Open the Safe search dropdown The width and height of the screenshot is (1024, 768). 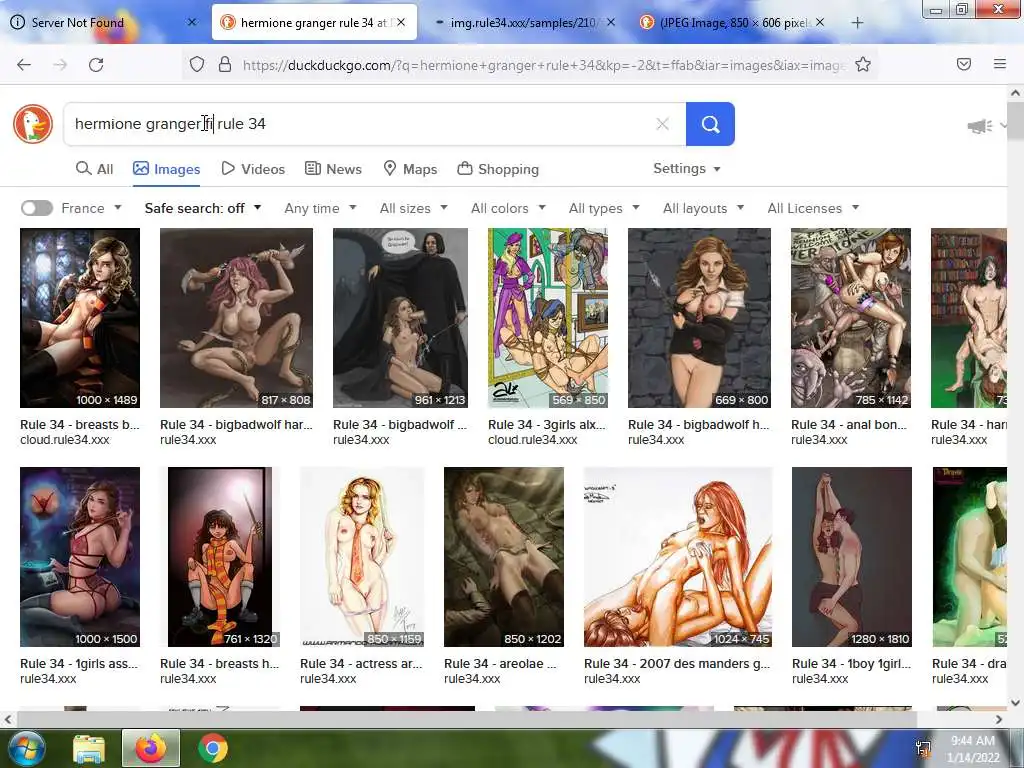tap(203, 208)
